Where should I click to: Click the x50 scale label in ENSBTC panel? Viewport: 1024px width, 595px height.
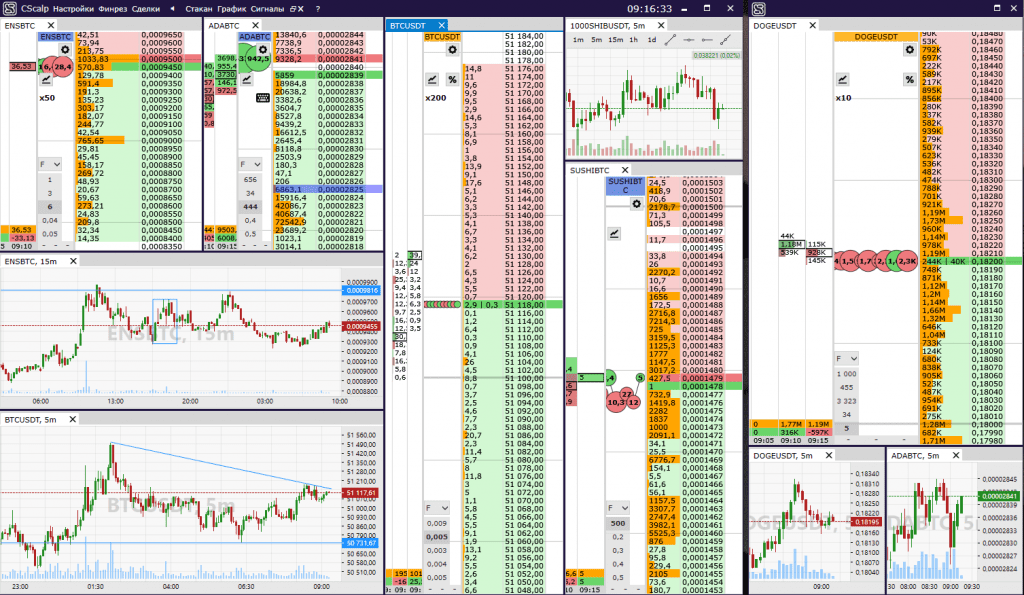coord(47,98)
